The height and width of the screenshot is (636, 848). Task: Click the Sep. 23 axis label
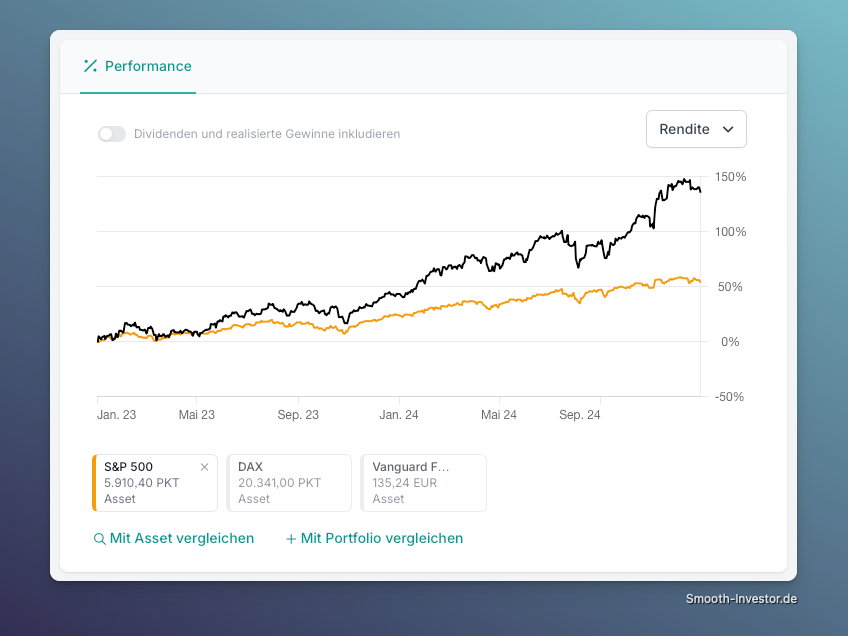(x=298, y=415)
